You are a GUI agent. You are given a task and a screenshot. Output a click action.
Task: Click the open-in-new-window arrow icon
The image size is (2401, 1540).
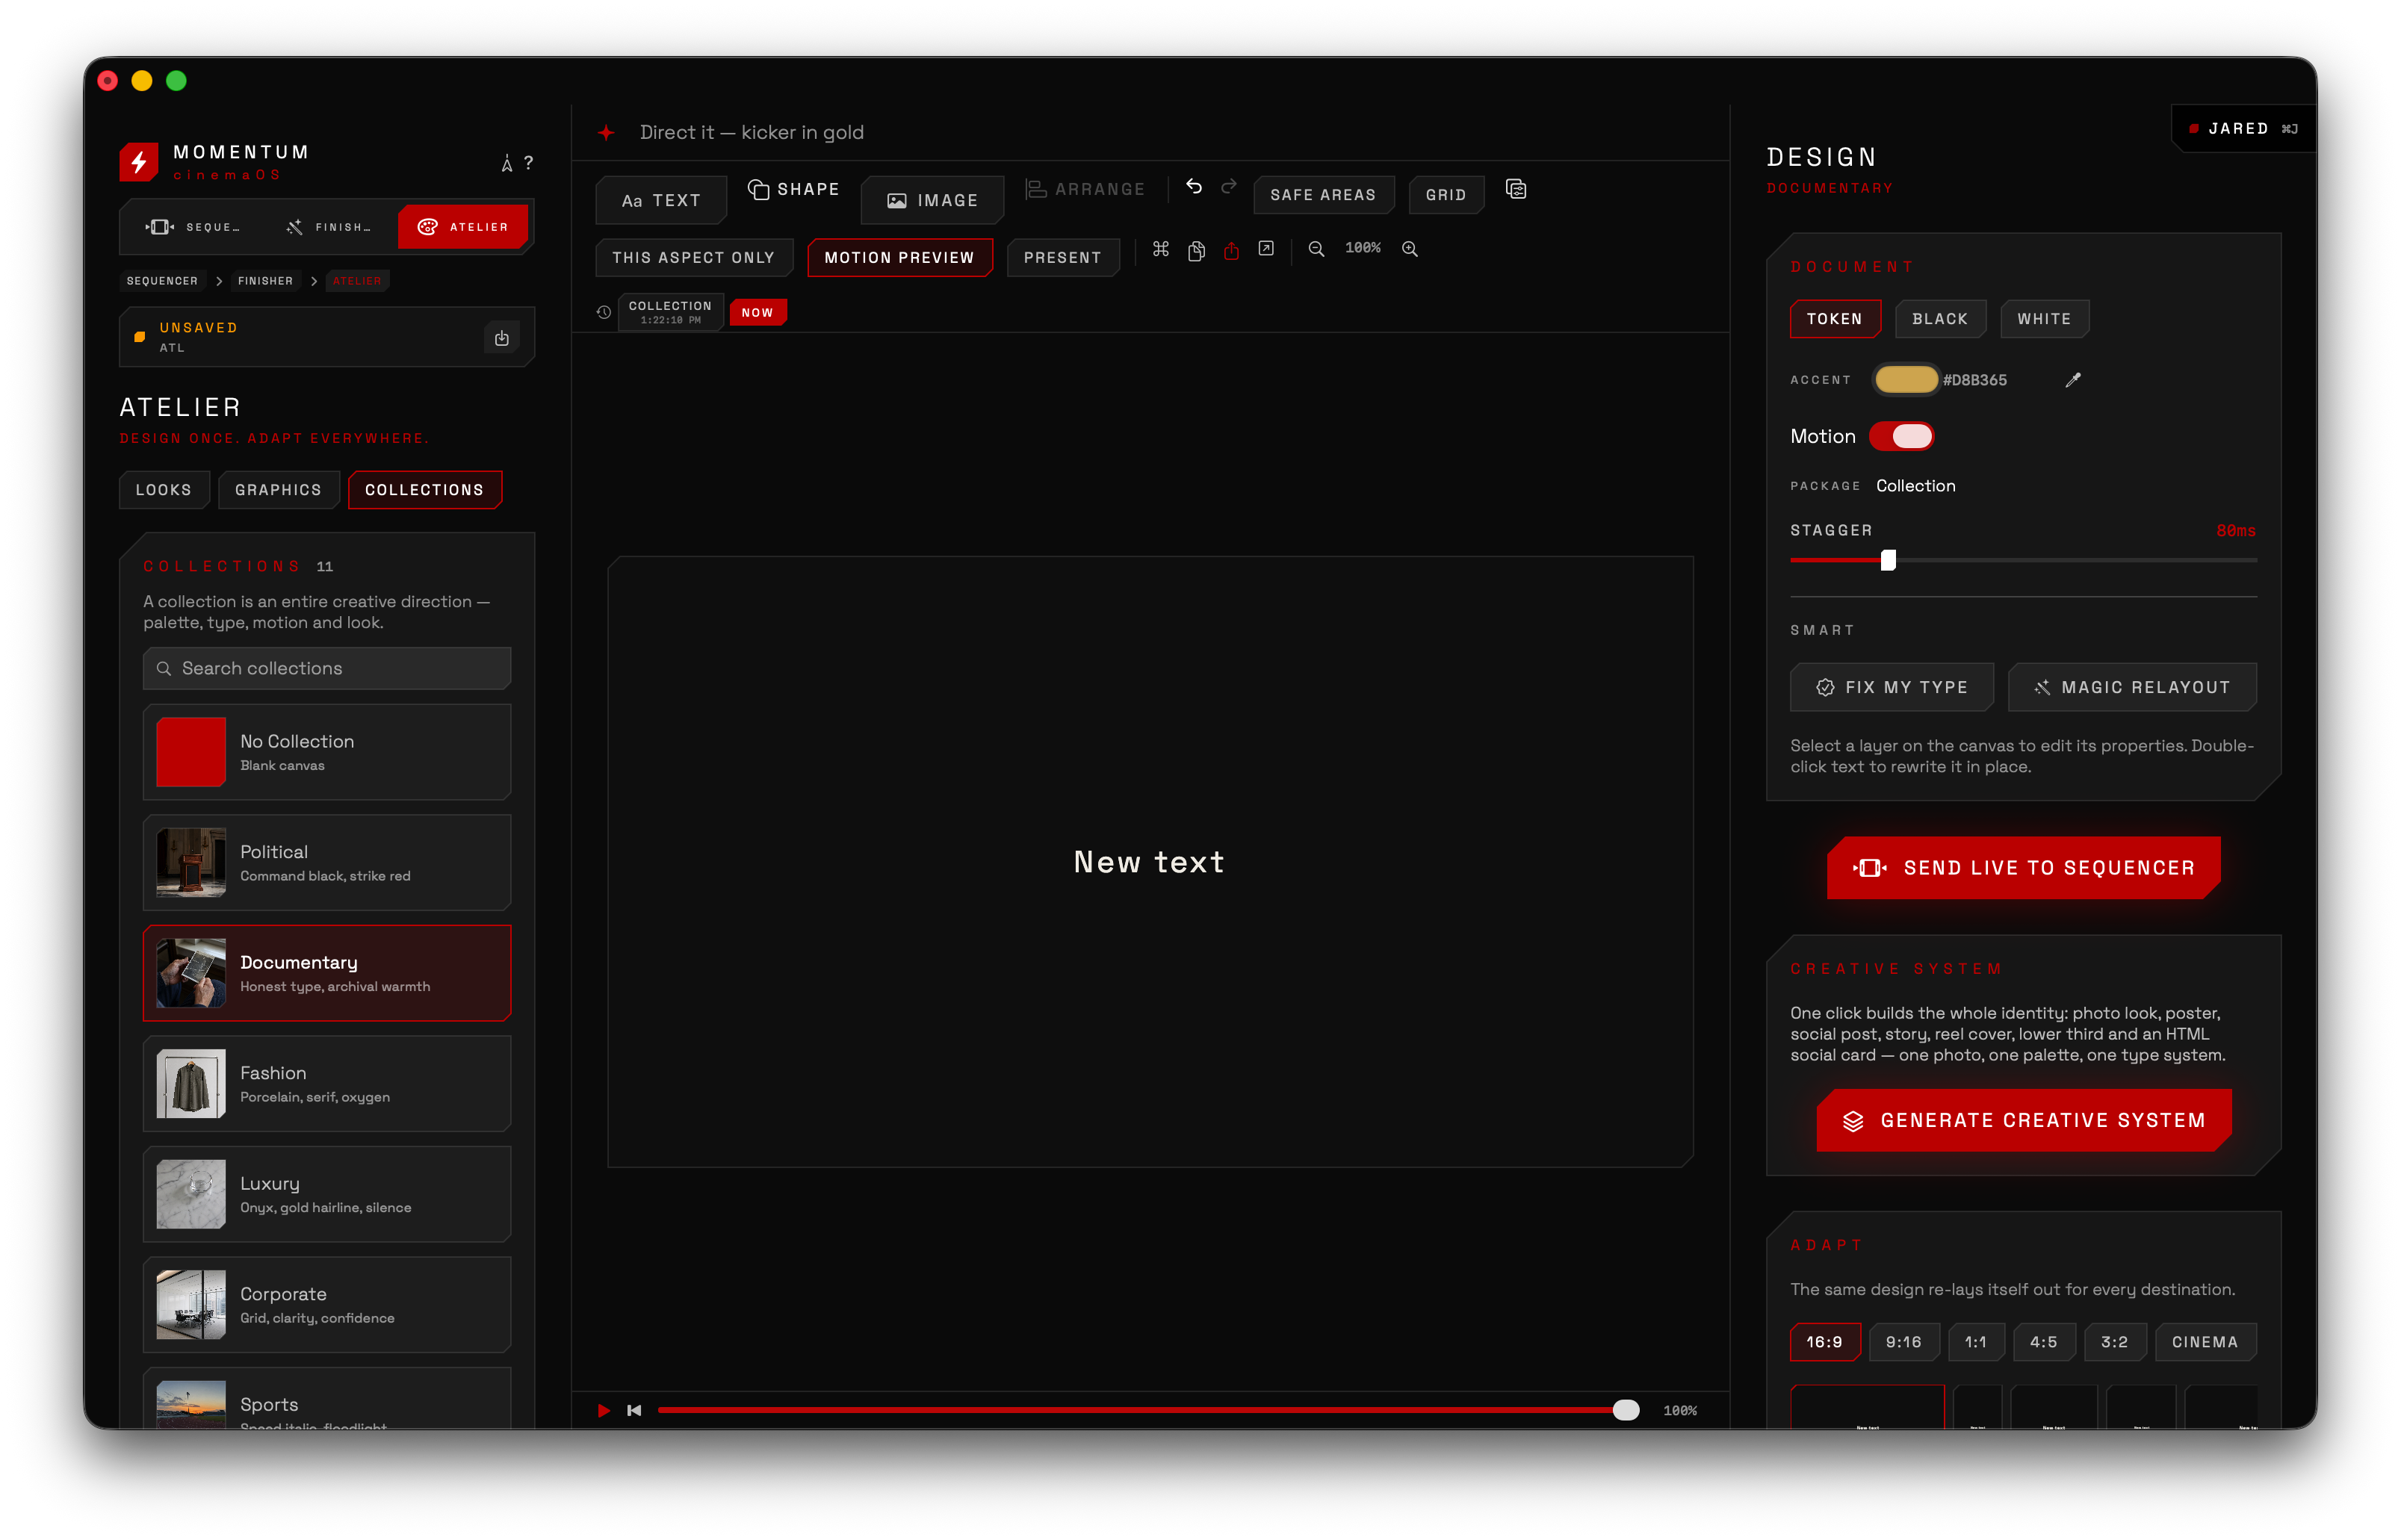point(1266,249)
